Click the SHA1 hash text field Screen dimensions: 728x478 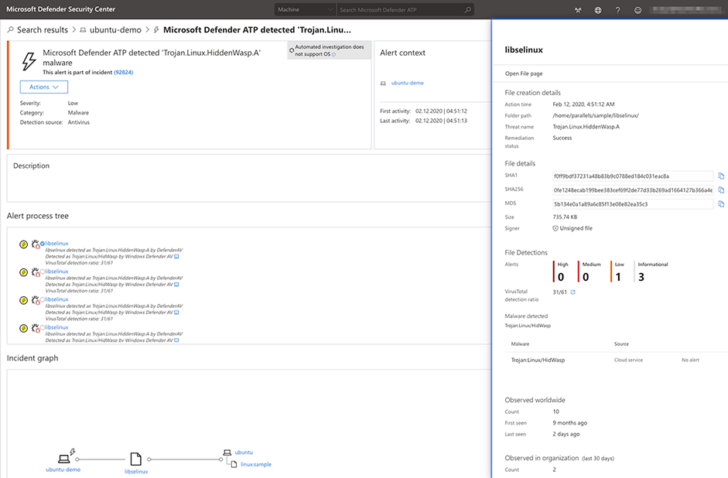[x=632, y=176]
